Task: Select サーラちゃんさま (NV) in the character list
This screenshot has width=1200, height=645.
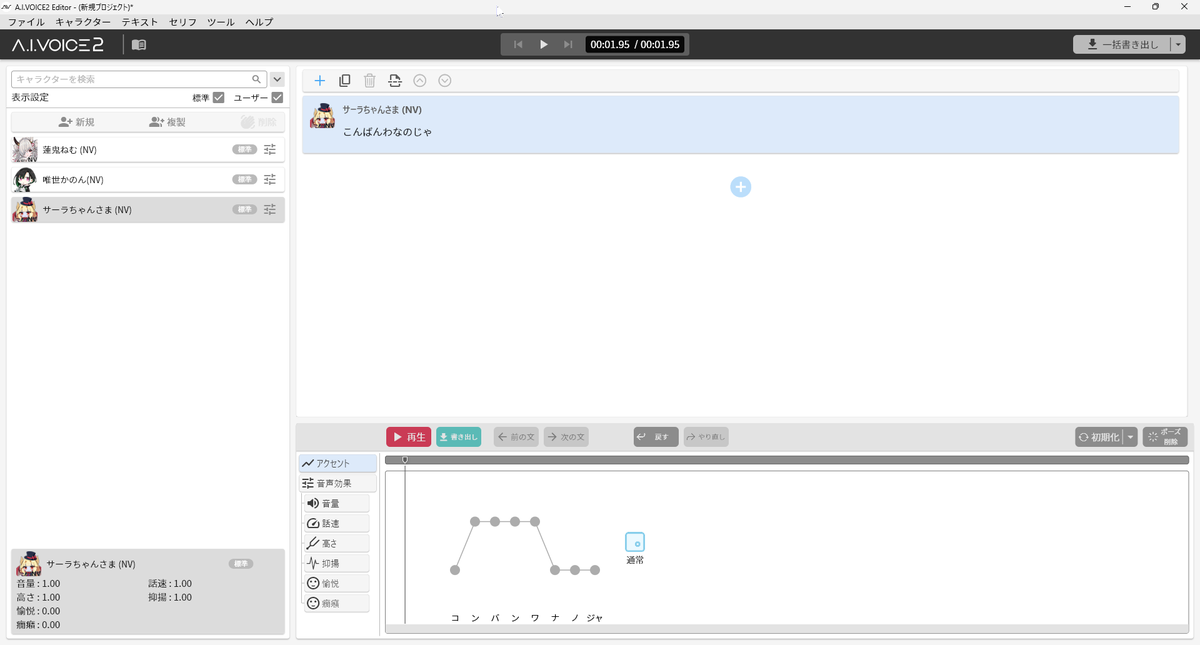Action: pyautogui.click(x=148, y=210)
